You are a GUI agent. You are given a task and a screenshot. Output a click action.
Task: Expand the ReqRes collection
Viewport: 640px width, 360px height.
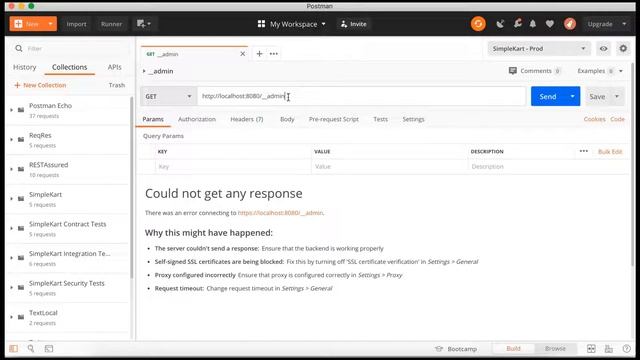(11, 140)
